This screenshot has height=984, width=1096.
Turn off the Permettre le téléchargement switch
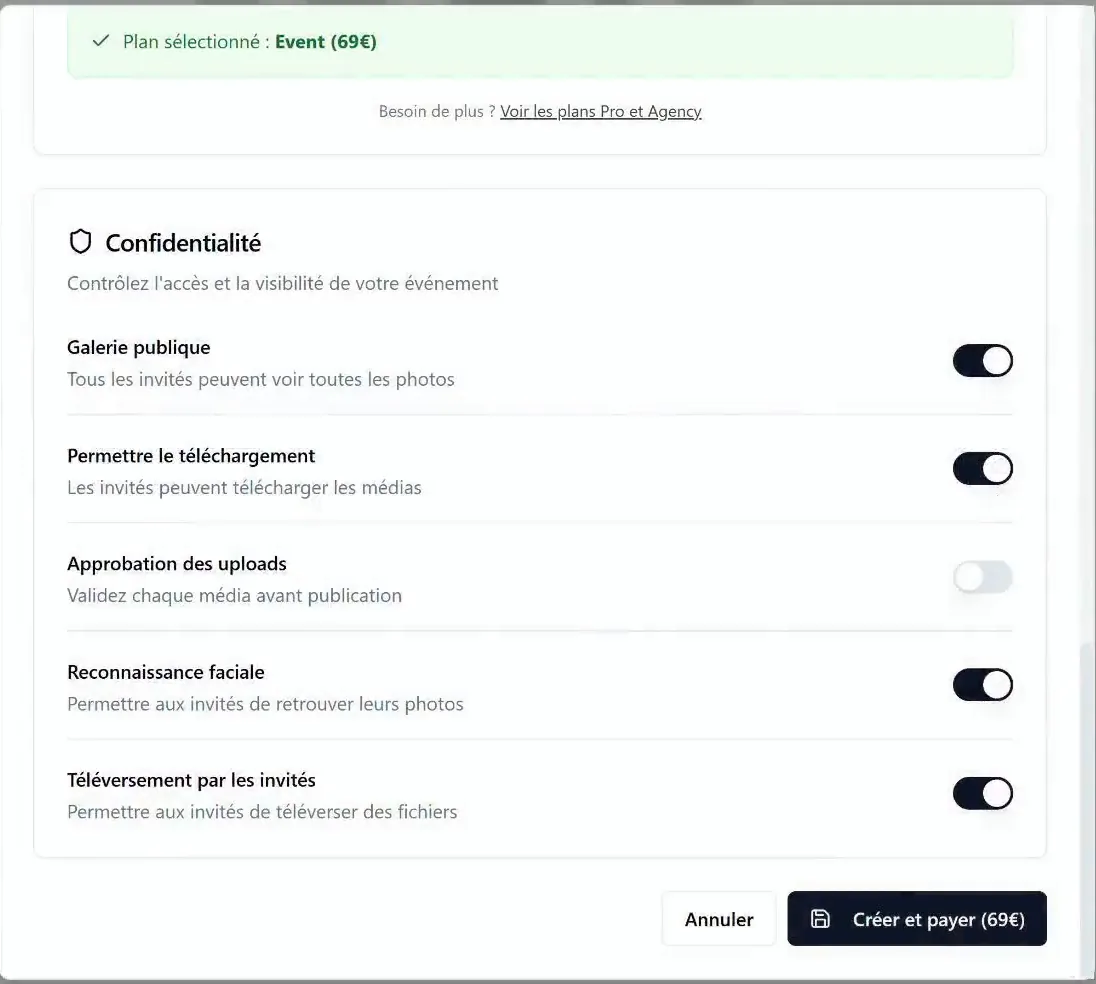pyautogui.click(x=982, y=468)
